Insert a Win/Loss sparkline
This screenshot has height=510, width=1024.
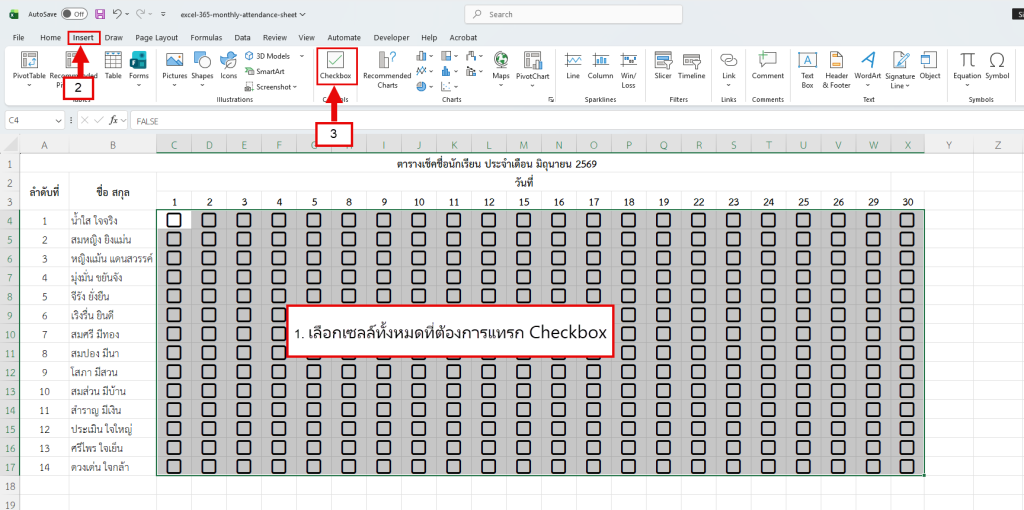pyautogui.click(x=628, y=71)
